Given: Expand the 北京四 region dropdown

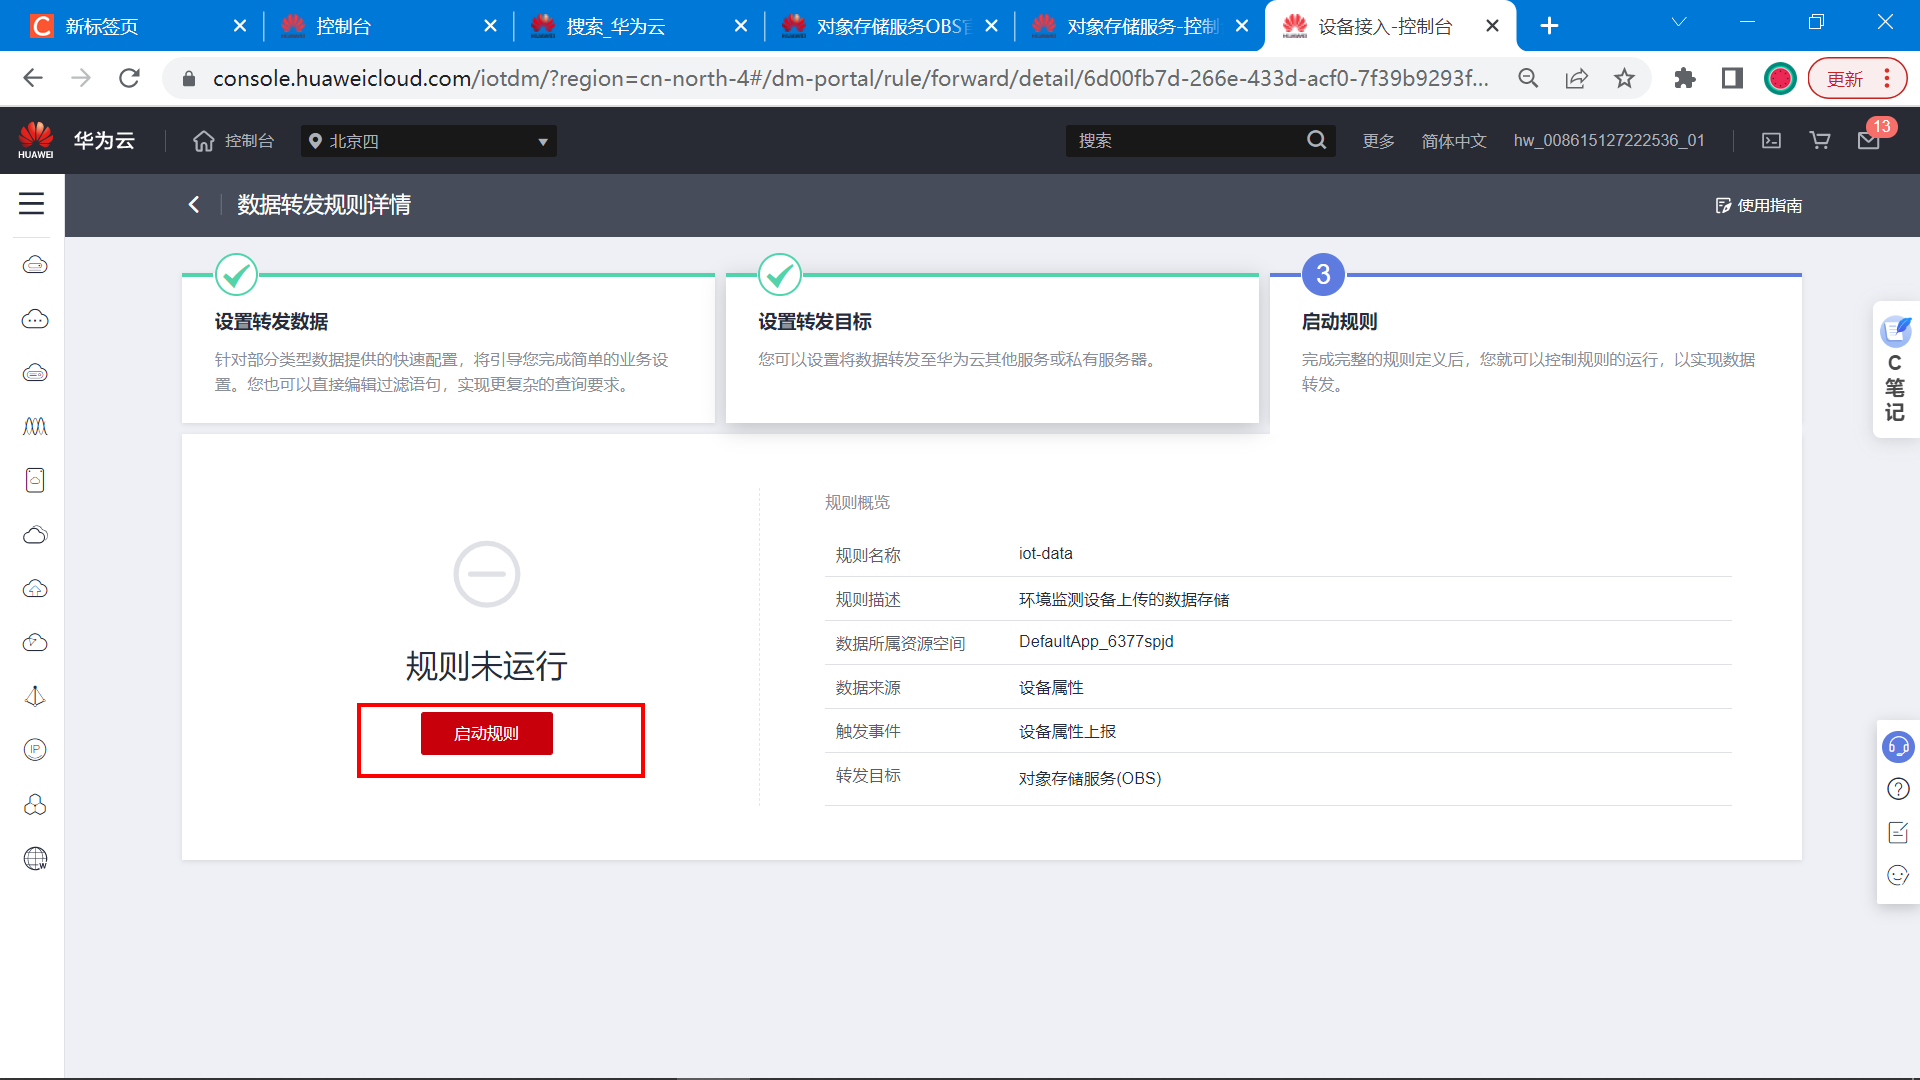Looking at the screenshot, I should pyautogui.click(x=428, y=141).
